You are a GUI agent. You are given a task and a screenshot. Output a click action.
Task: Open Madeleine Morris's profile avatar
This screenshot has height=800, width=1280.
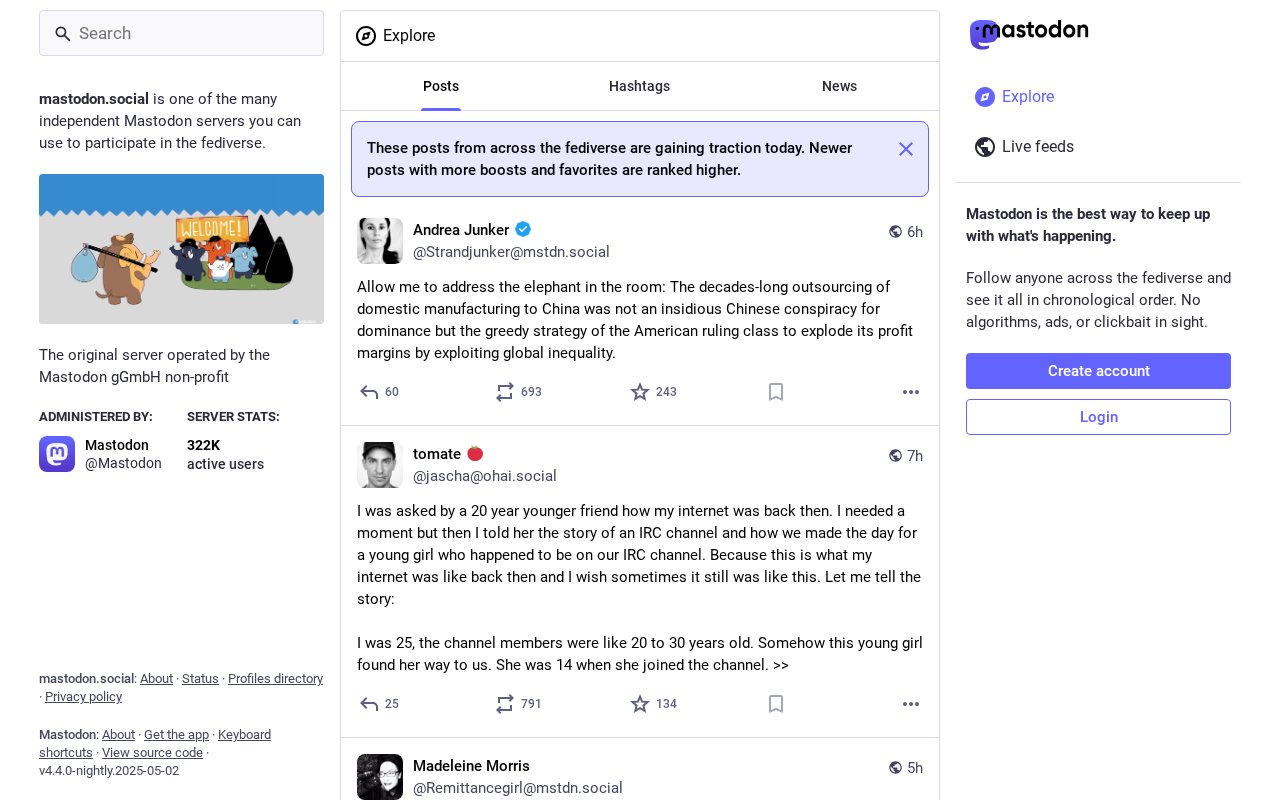380,777
